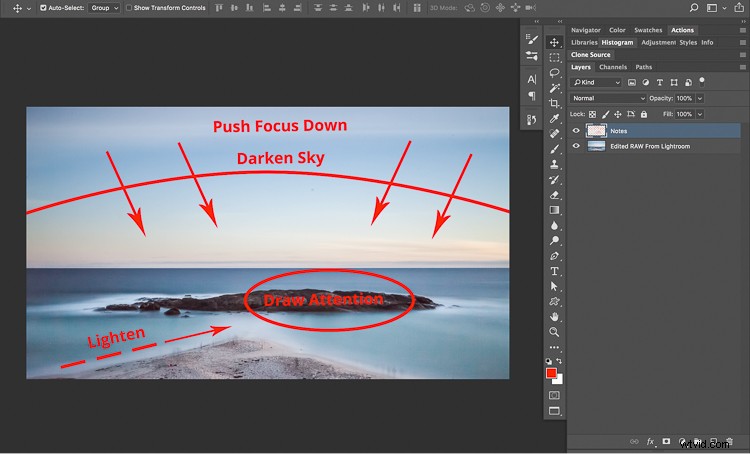Open the Normal blend mode dropdown
The image size is (750, 454).
(x=608, y=98)
